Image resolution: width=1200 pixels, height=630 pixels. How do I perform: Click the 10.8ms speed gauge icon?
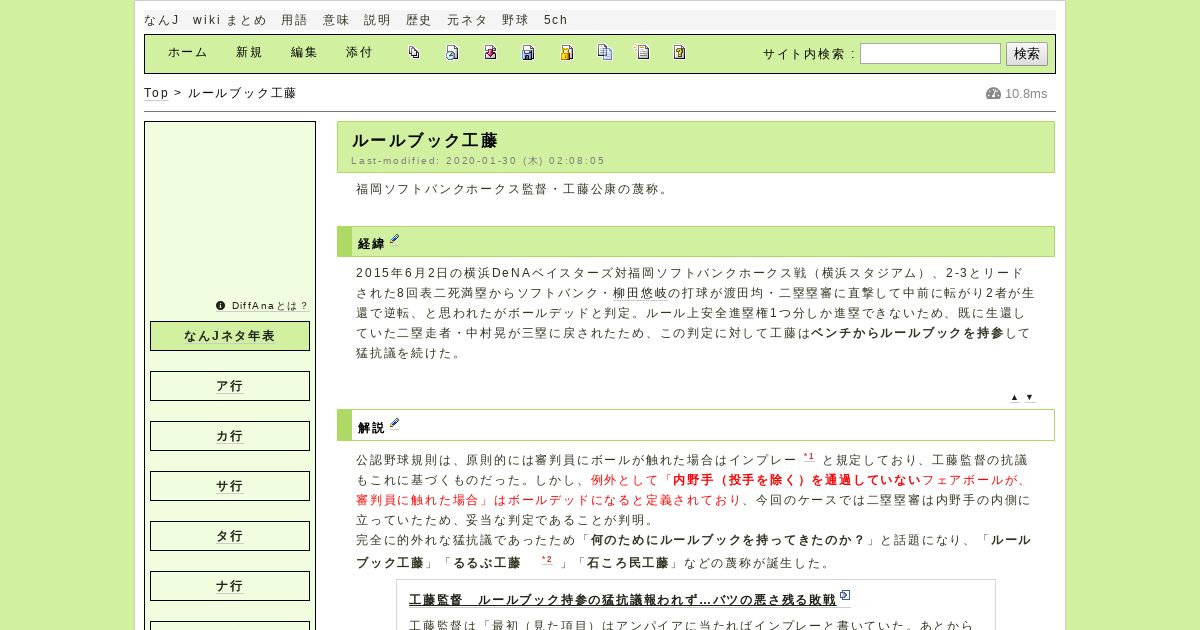click(x=993, y=93)
